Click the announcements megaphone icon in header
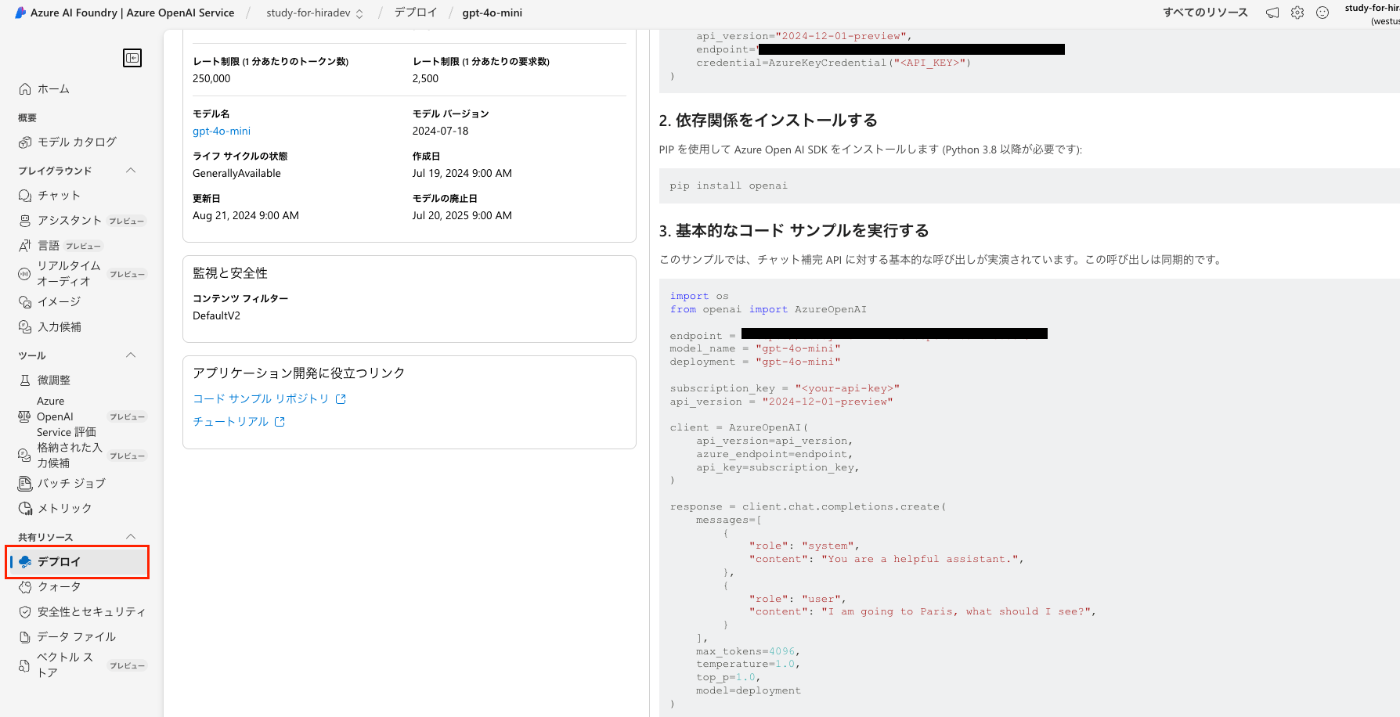 pos(1272,13)
